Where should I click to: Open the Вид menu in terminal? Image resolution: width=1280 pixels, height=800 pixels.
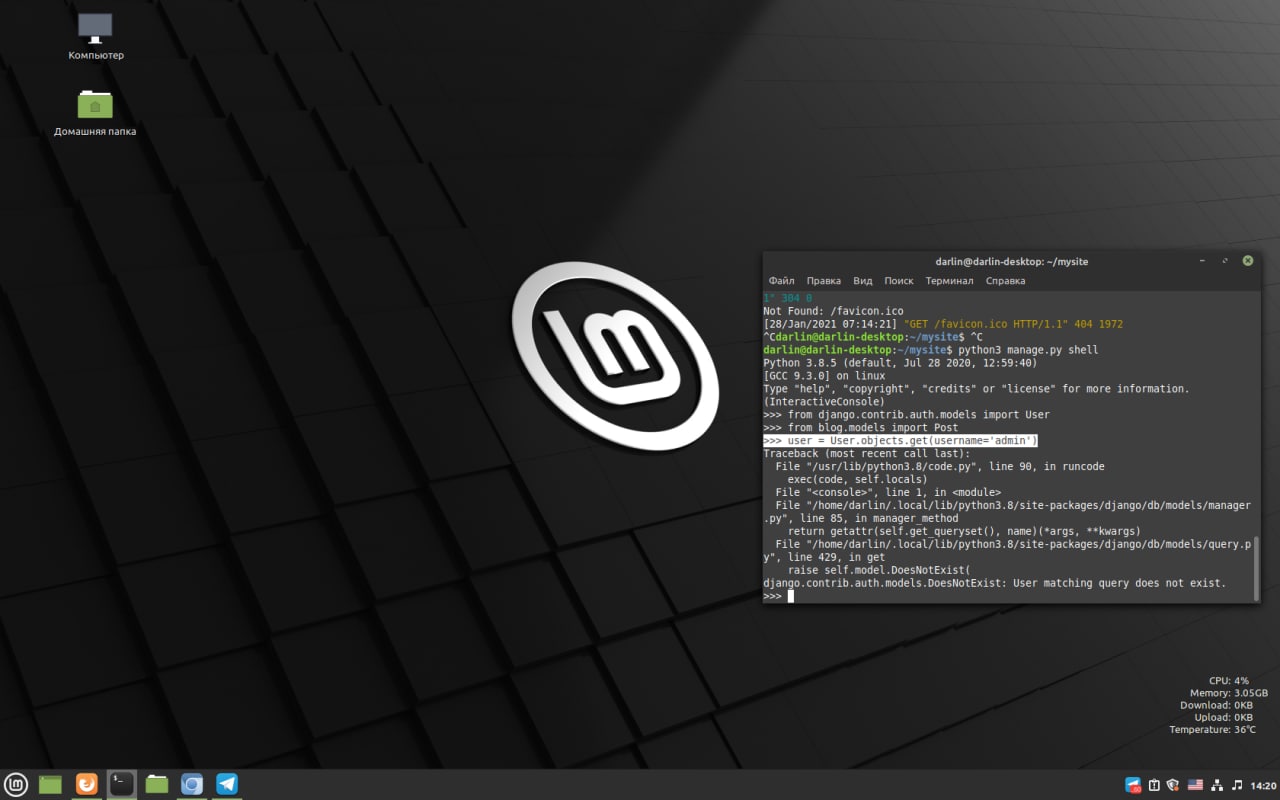pyautogui.click(x=863, y=281)
